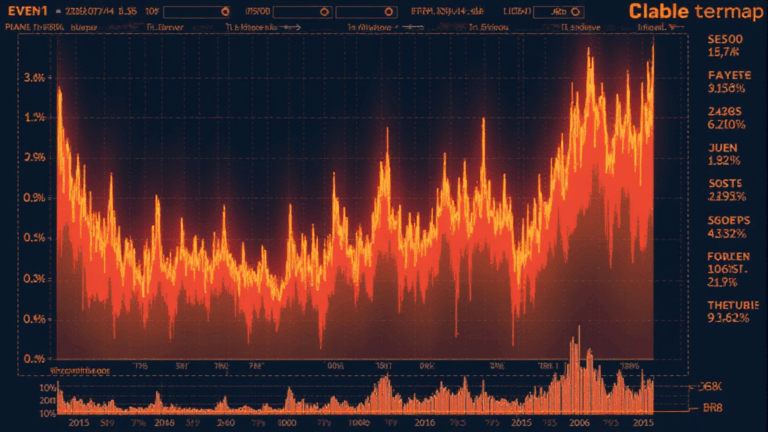Click the BR8 volume marker label
The image size is (768, 432).
(712, 407)
